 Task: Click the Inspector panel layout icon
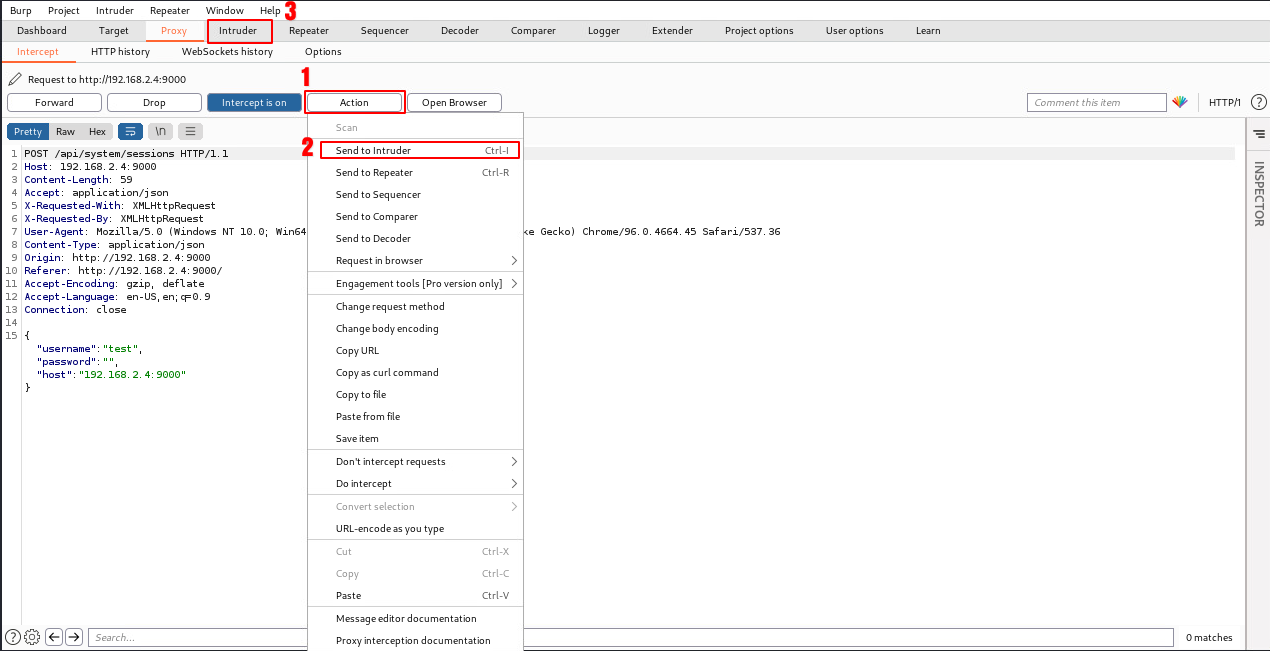(x=1258, y=133)
